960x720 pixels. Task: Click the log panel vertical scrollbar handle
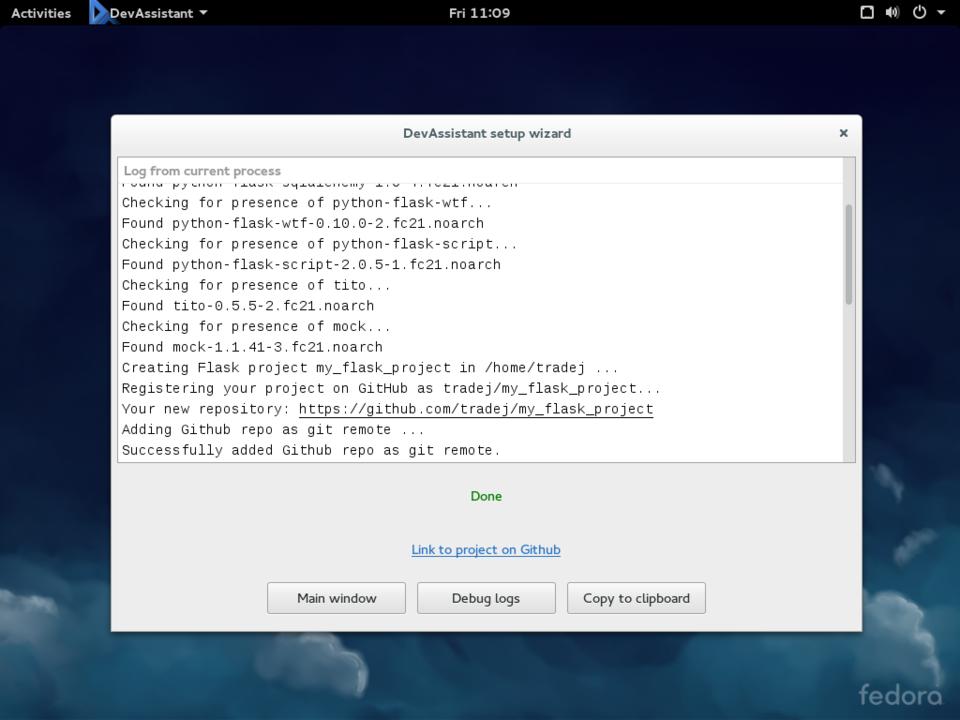(849, 254)
